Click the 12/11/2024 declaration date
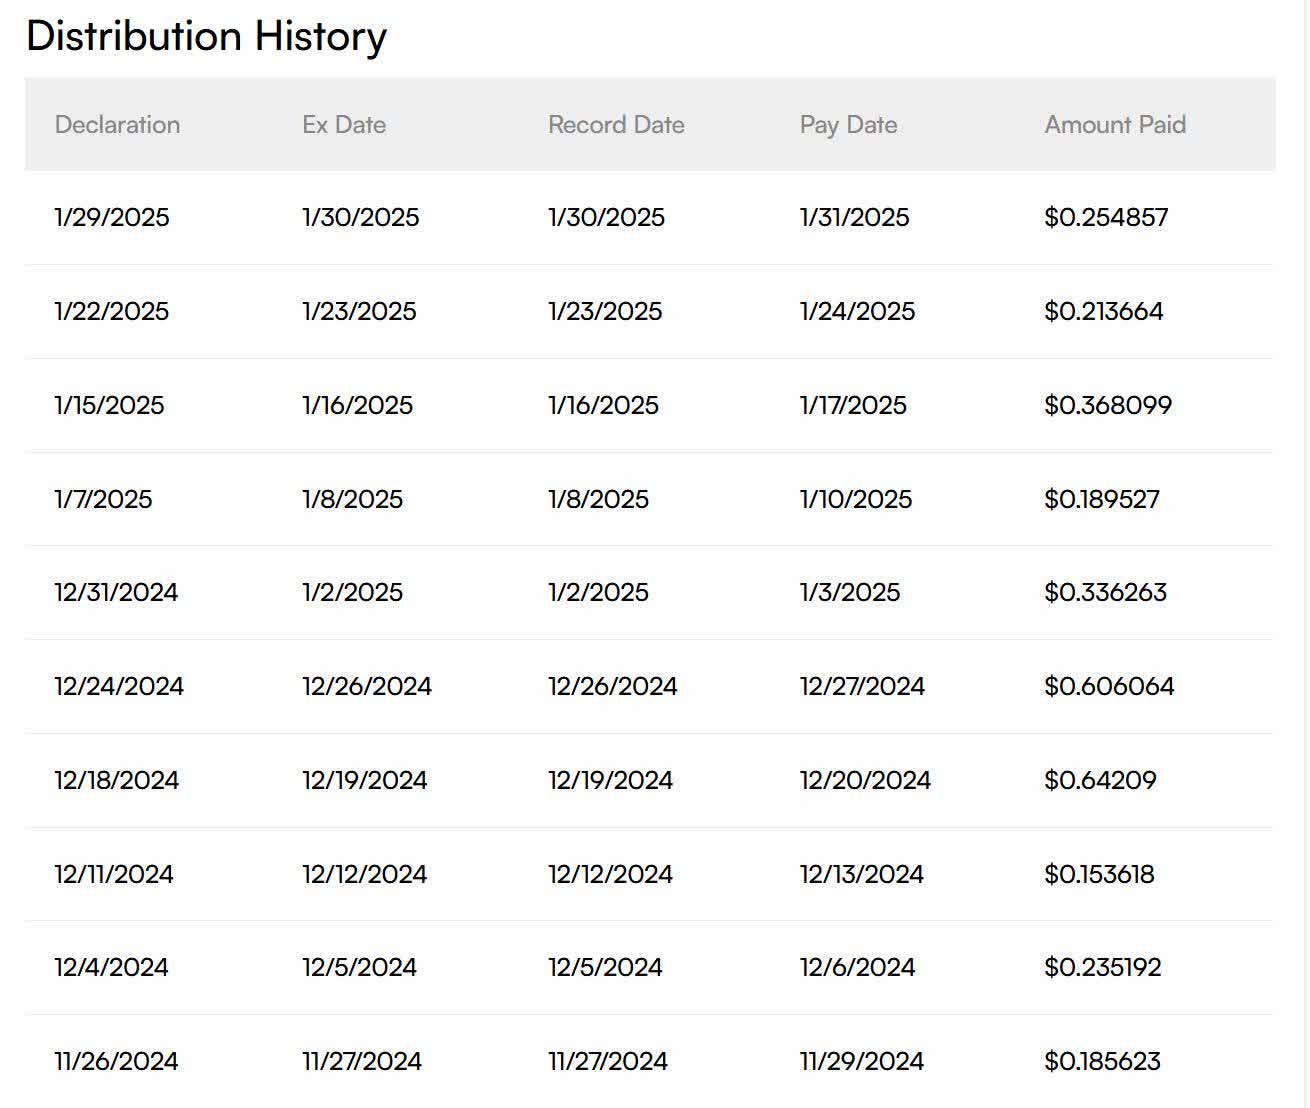This screenshot has height=1108, width=1310. click(x=114, y=874)
